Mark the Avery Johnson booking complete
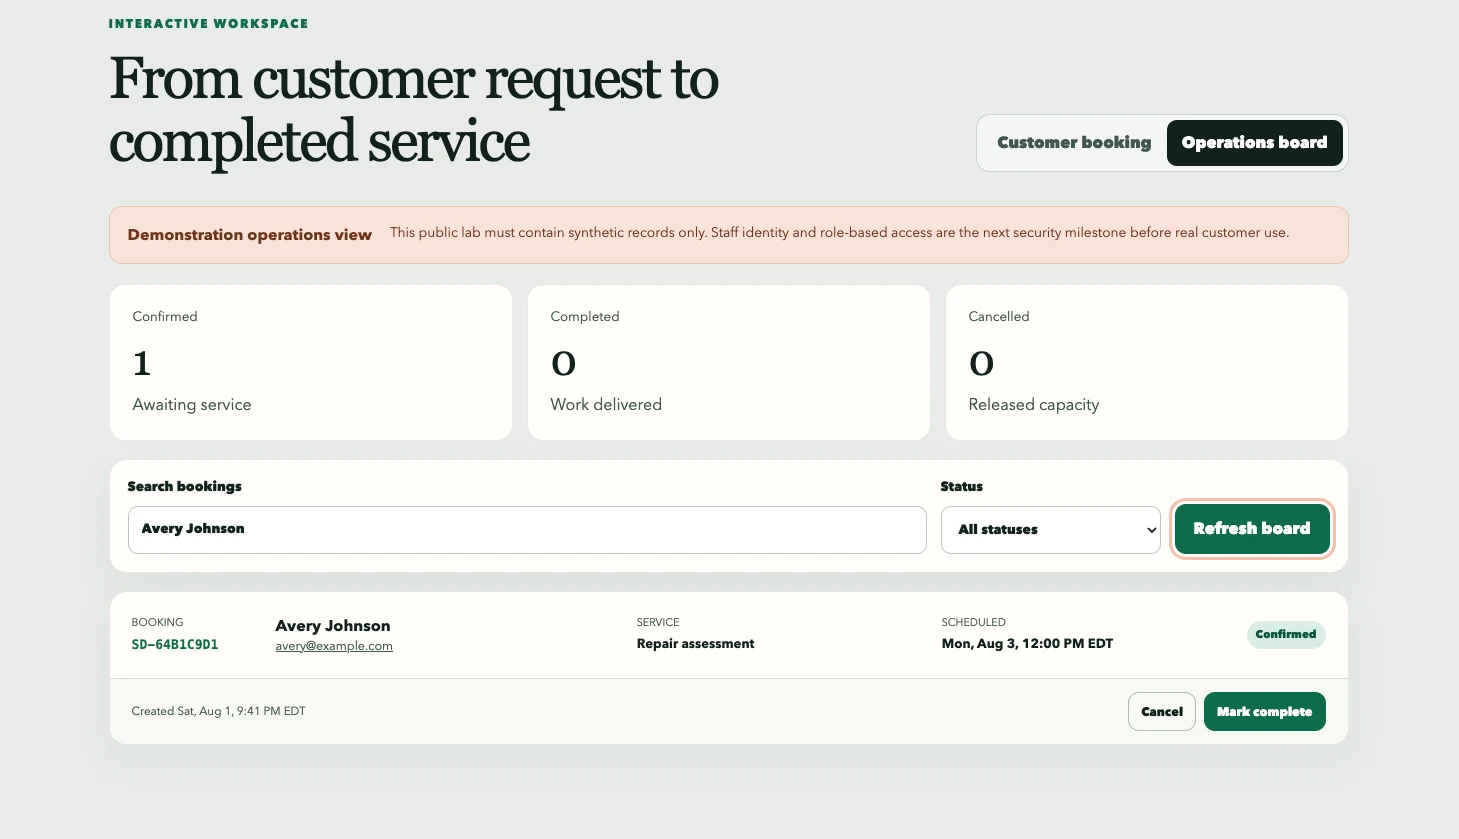 coord(1264,712)
